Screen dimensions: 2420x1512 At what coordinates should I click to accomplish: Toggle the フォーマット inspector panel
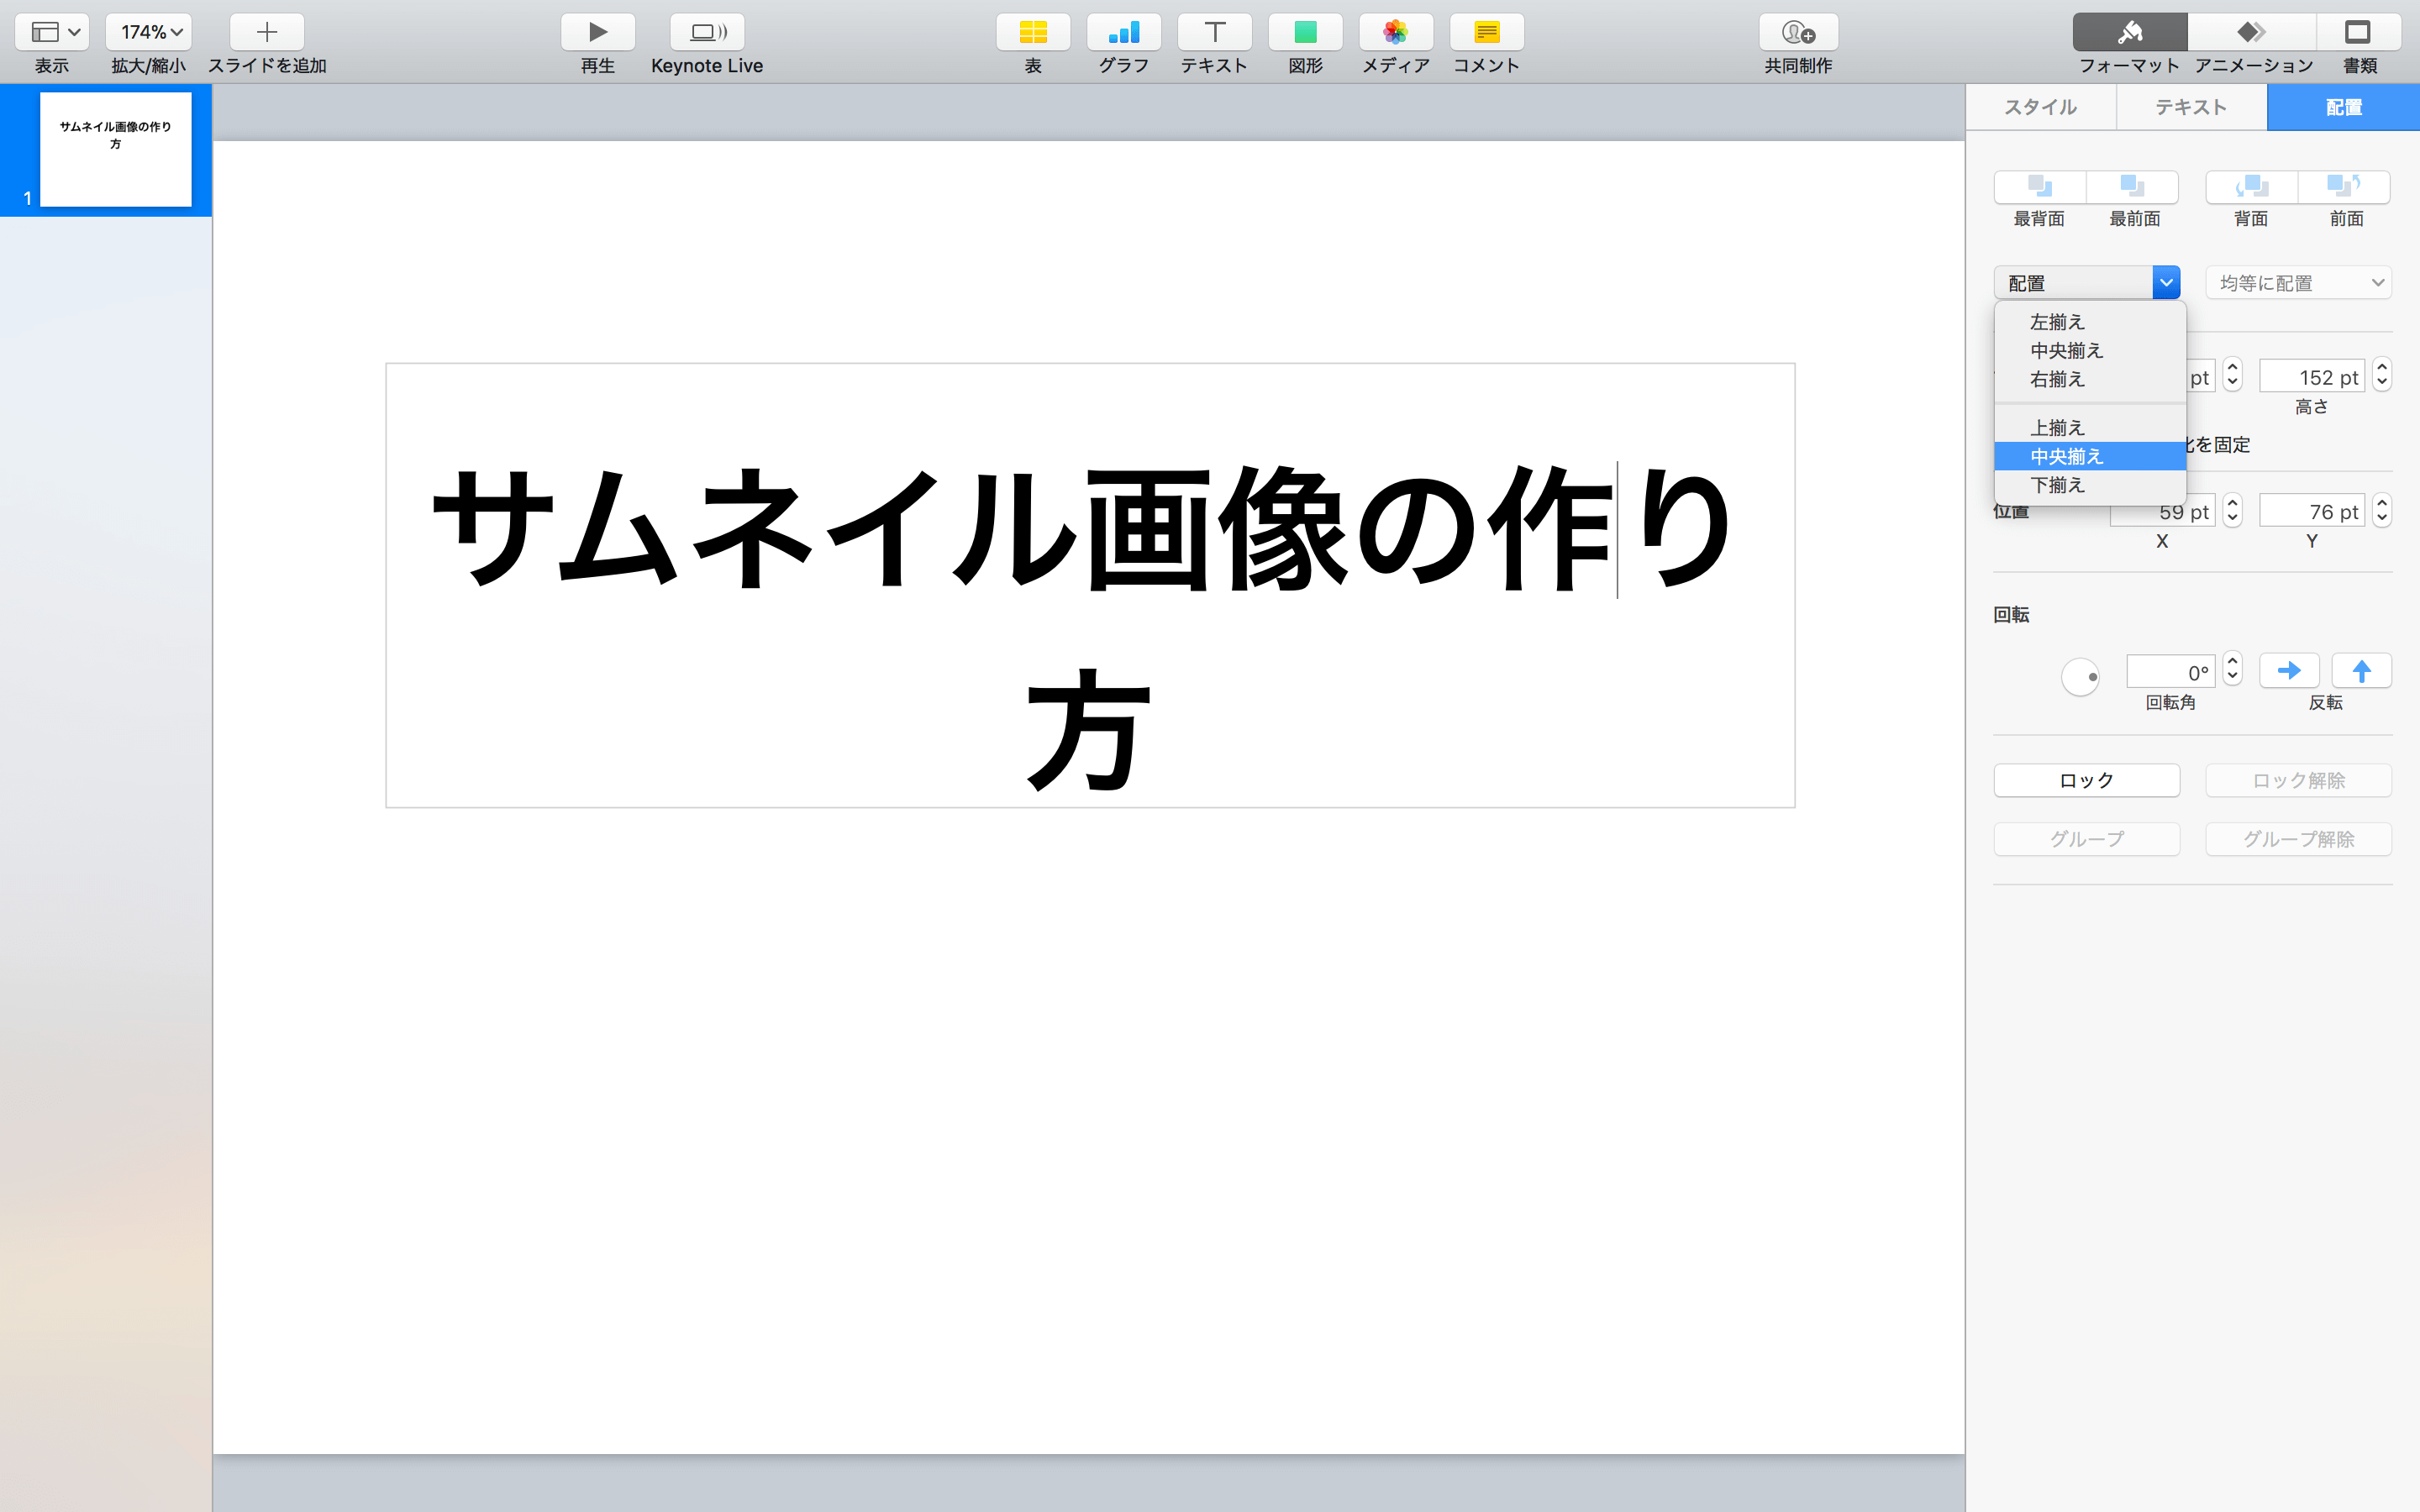(x=2130, y=32)
